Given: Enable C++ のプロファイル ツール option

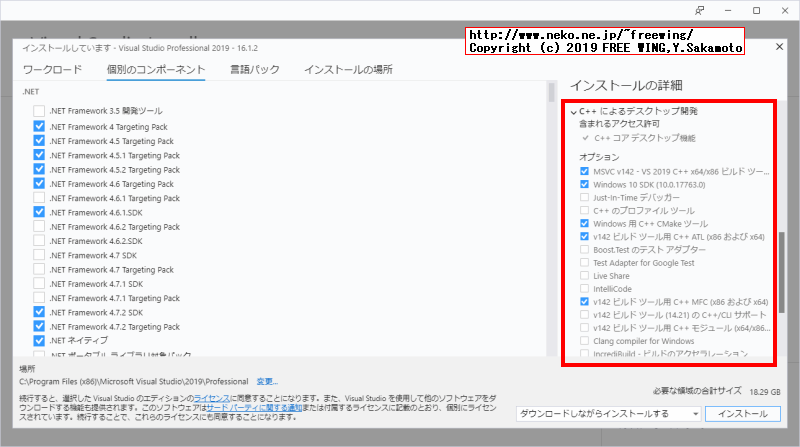Looking at the screenshot, I should (x=584, y=210).
